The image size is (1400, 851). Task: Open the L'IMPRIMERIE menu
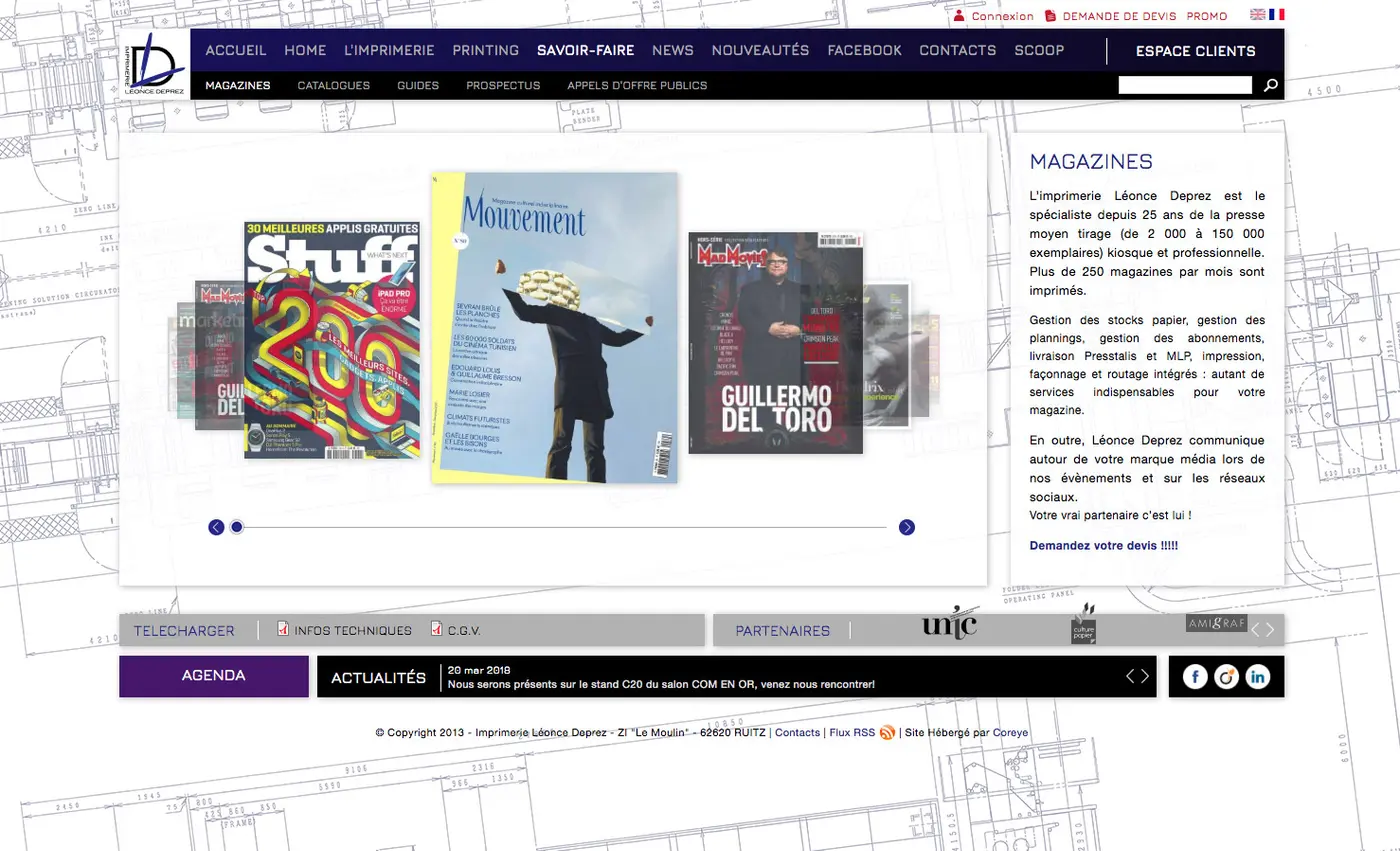pos(389,50)
